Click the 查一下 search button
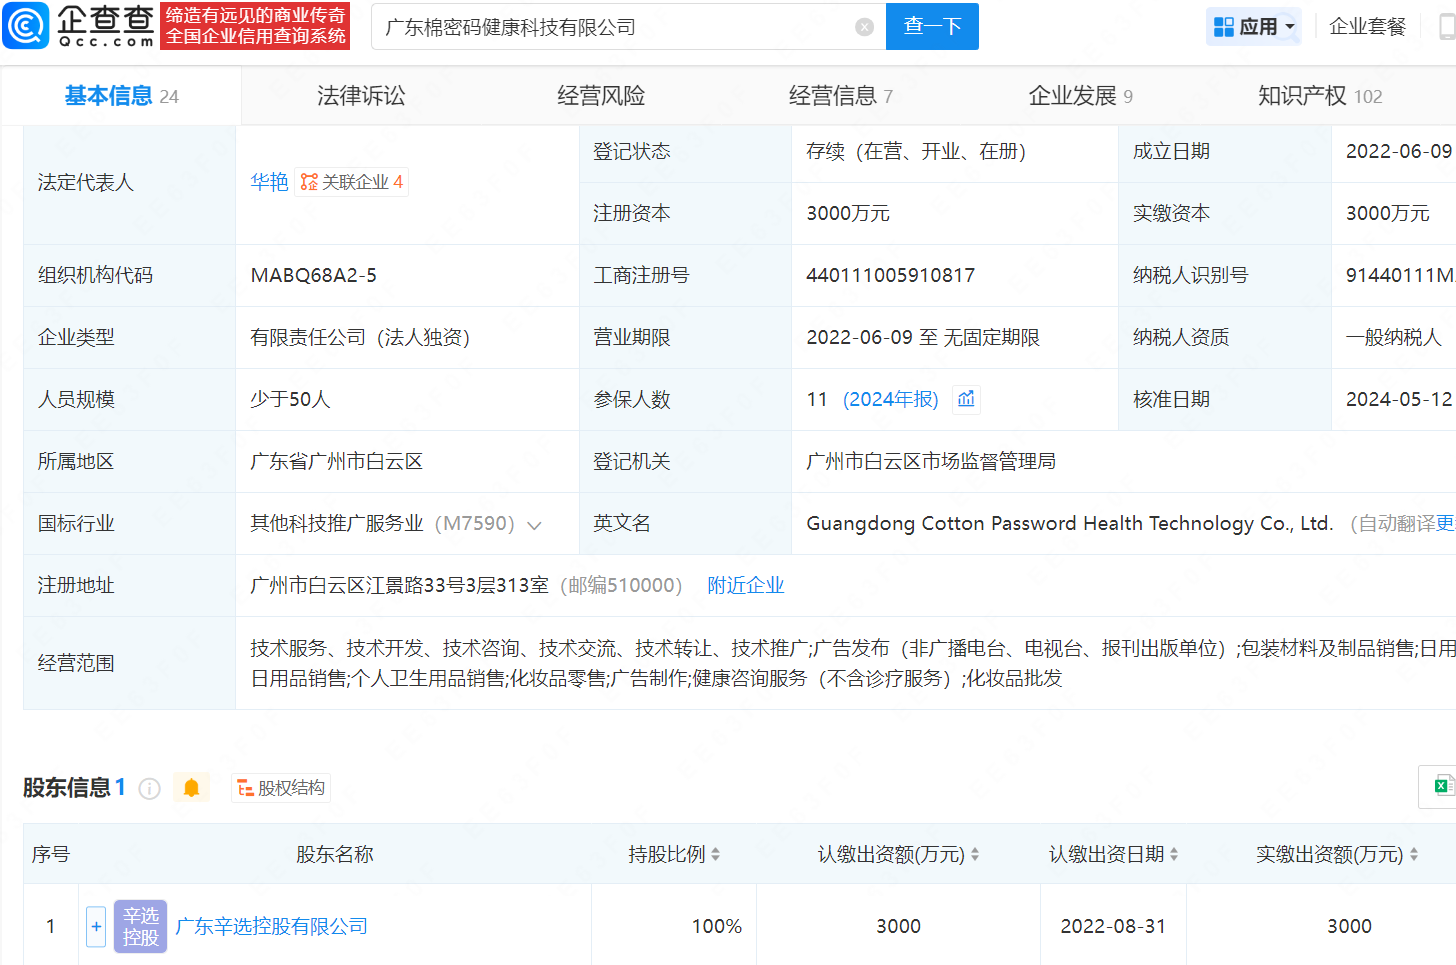This screenshot has height=965, width=1456. 932,27
